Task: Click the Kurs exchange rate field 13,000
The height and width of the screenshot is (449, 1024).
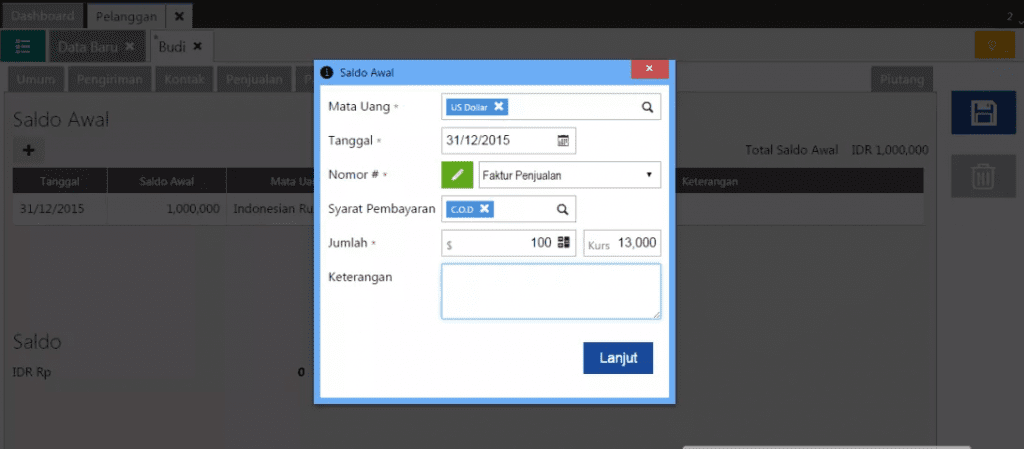Action: click(x=622, y=243)
